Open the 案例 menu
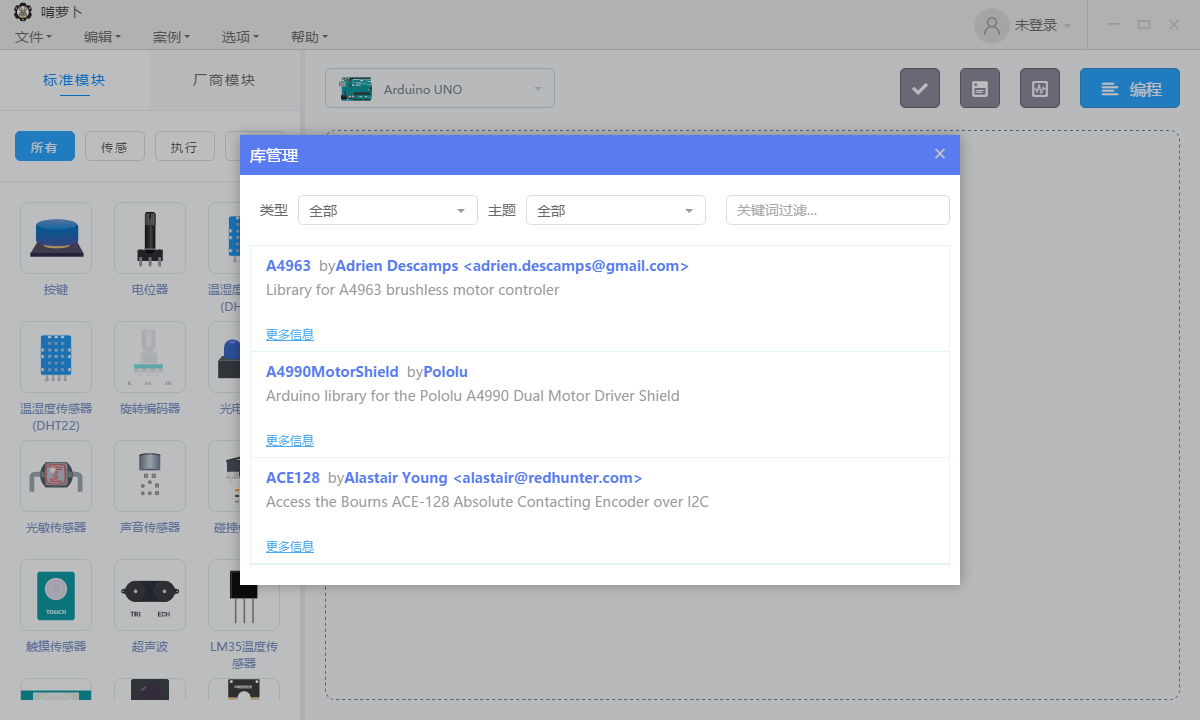Viewport: 1200px width, 720px height. point(171,37)
